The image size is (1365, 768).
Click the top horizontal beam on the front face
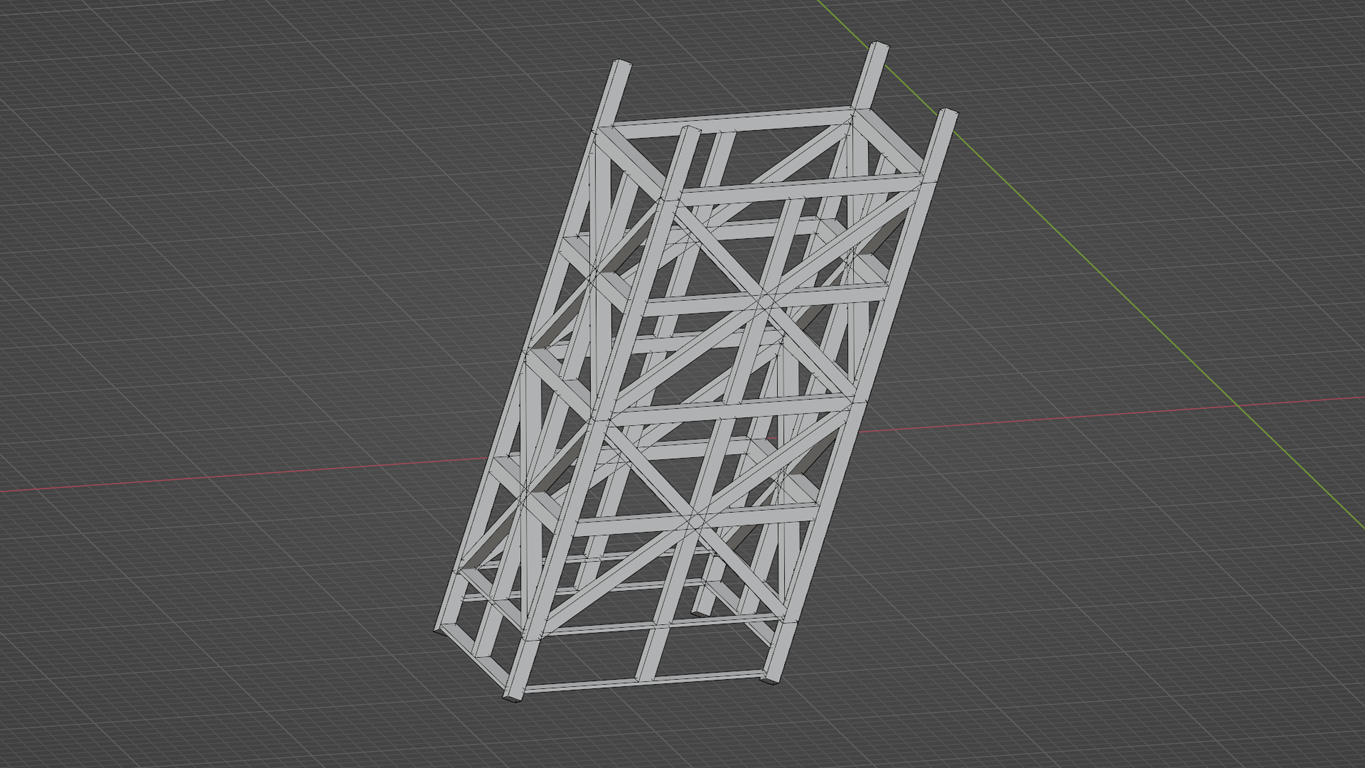coord(800,189)
